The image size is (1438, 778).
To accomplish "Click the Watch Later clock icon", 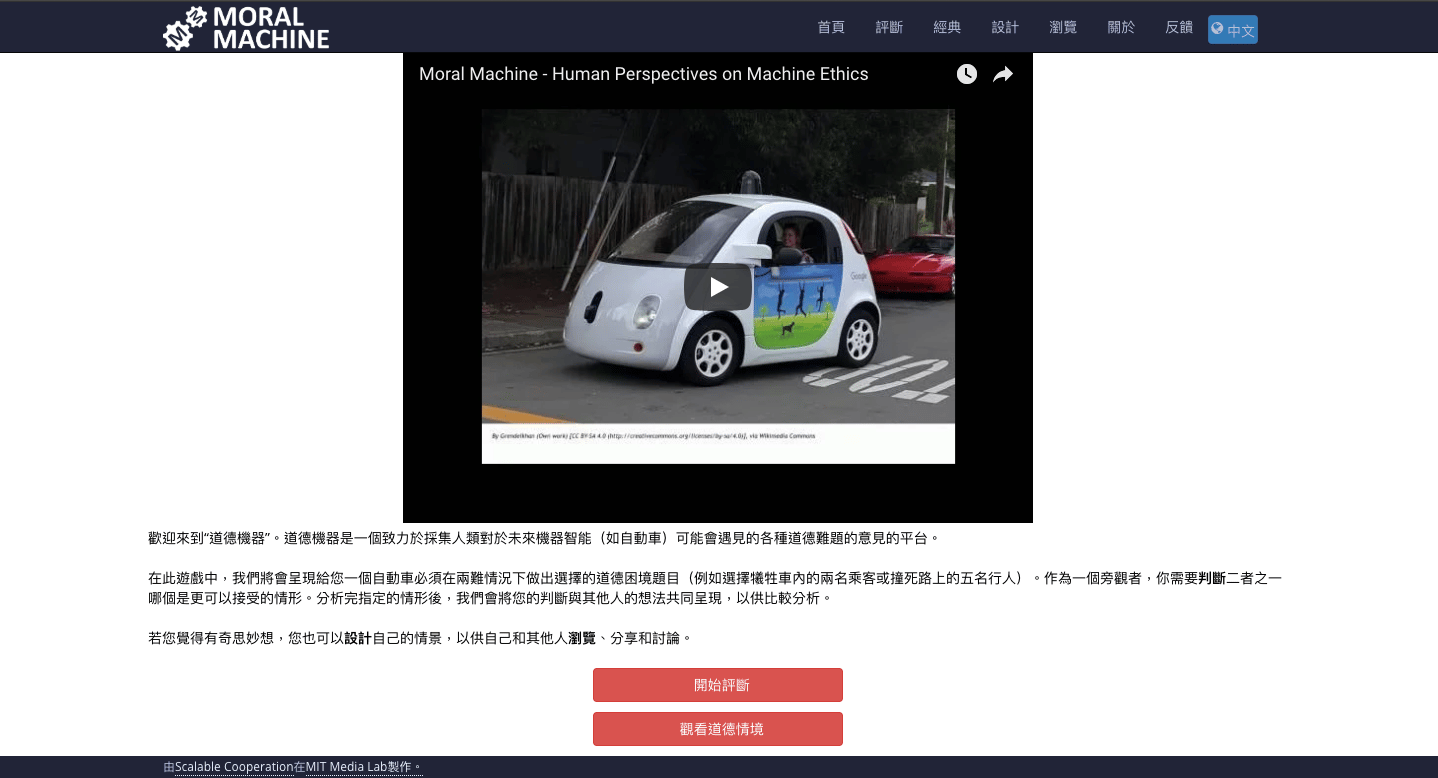I will (x=966, y=74).
